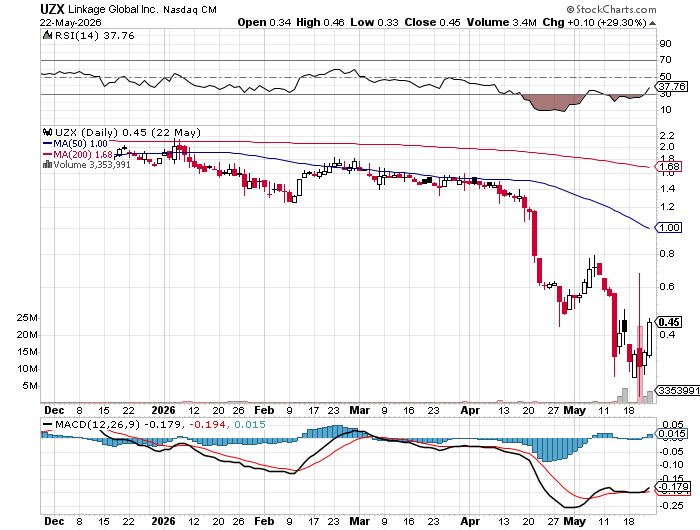Click the blue 0.015 MACD histogram legend value
This screenshot has width=700, height=530.
pos(250,424)
